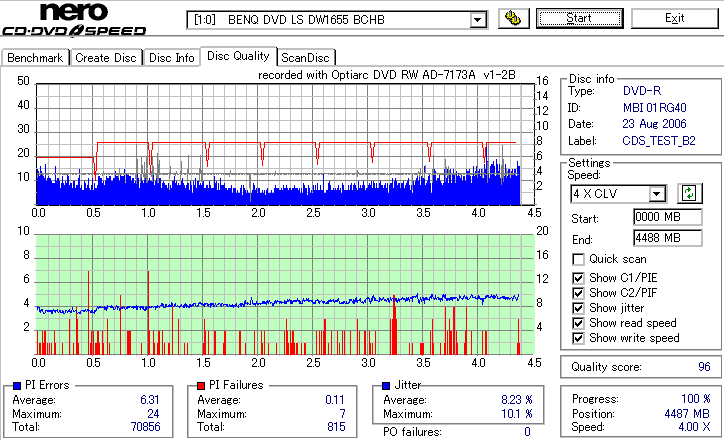Click the blue Jitter legend square
The height and width of the screenshot is (441, 724).
click(x=386, y=386)
